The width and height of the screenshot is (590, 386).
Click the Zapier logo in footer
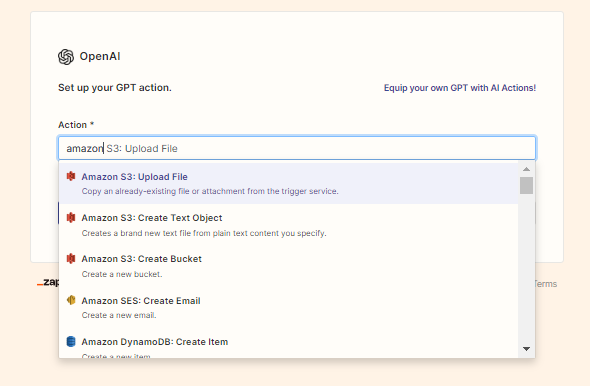tap(48, 282)
